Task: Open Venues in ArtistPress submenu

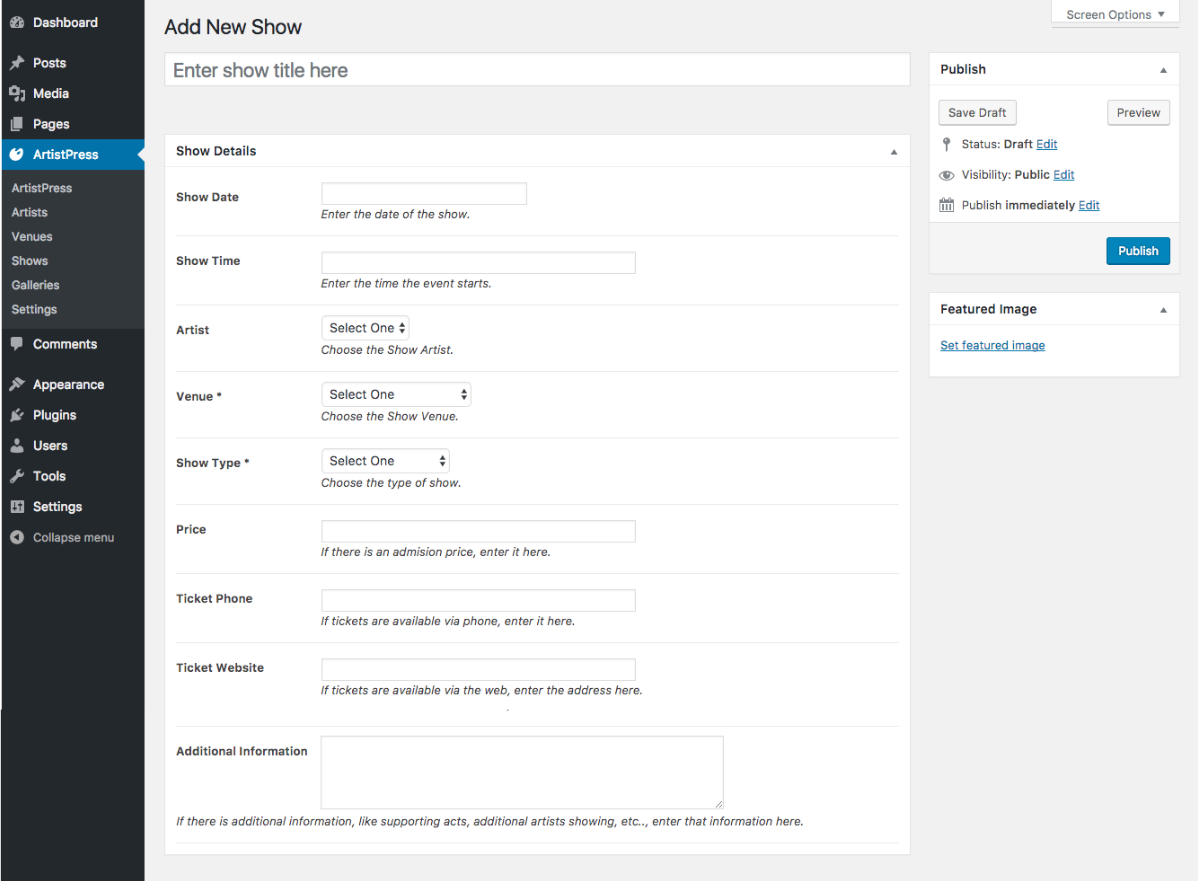Action: 32,237
